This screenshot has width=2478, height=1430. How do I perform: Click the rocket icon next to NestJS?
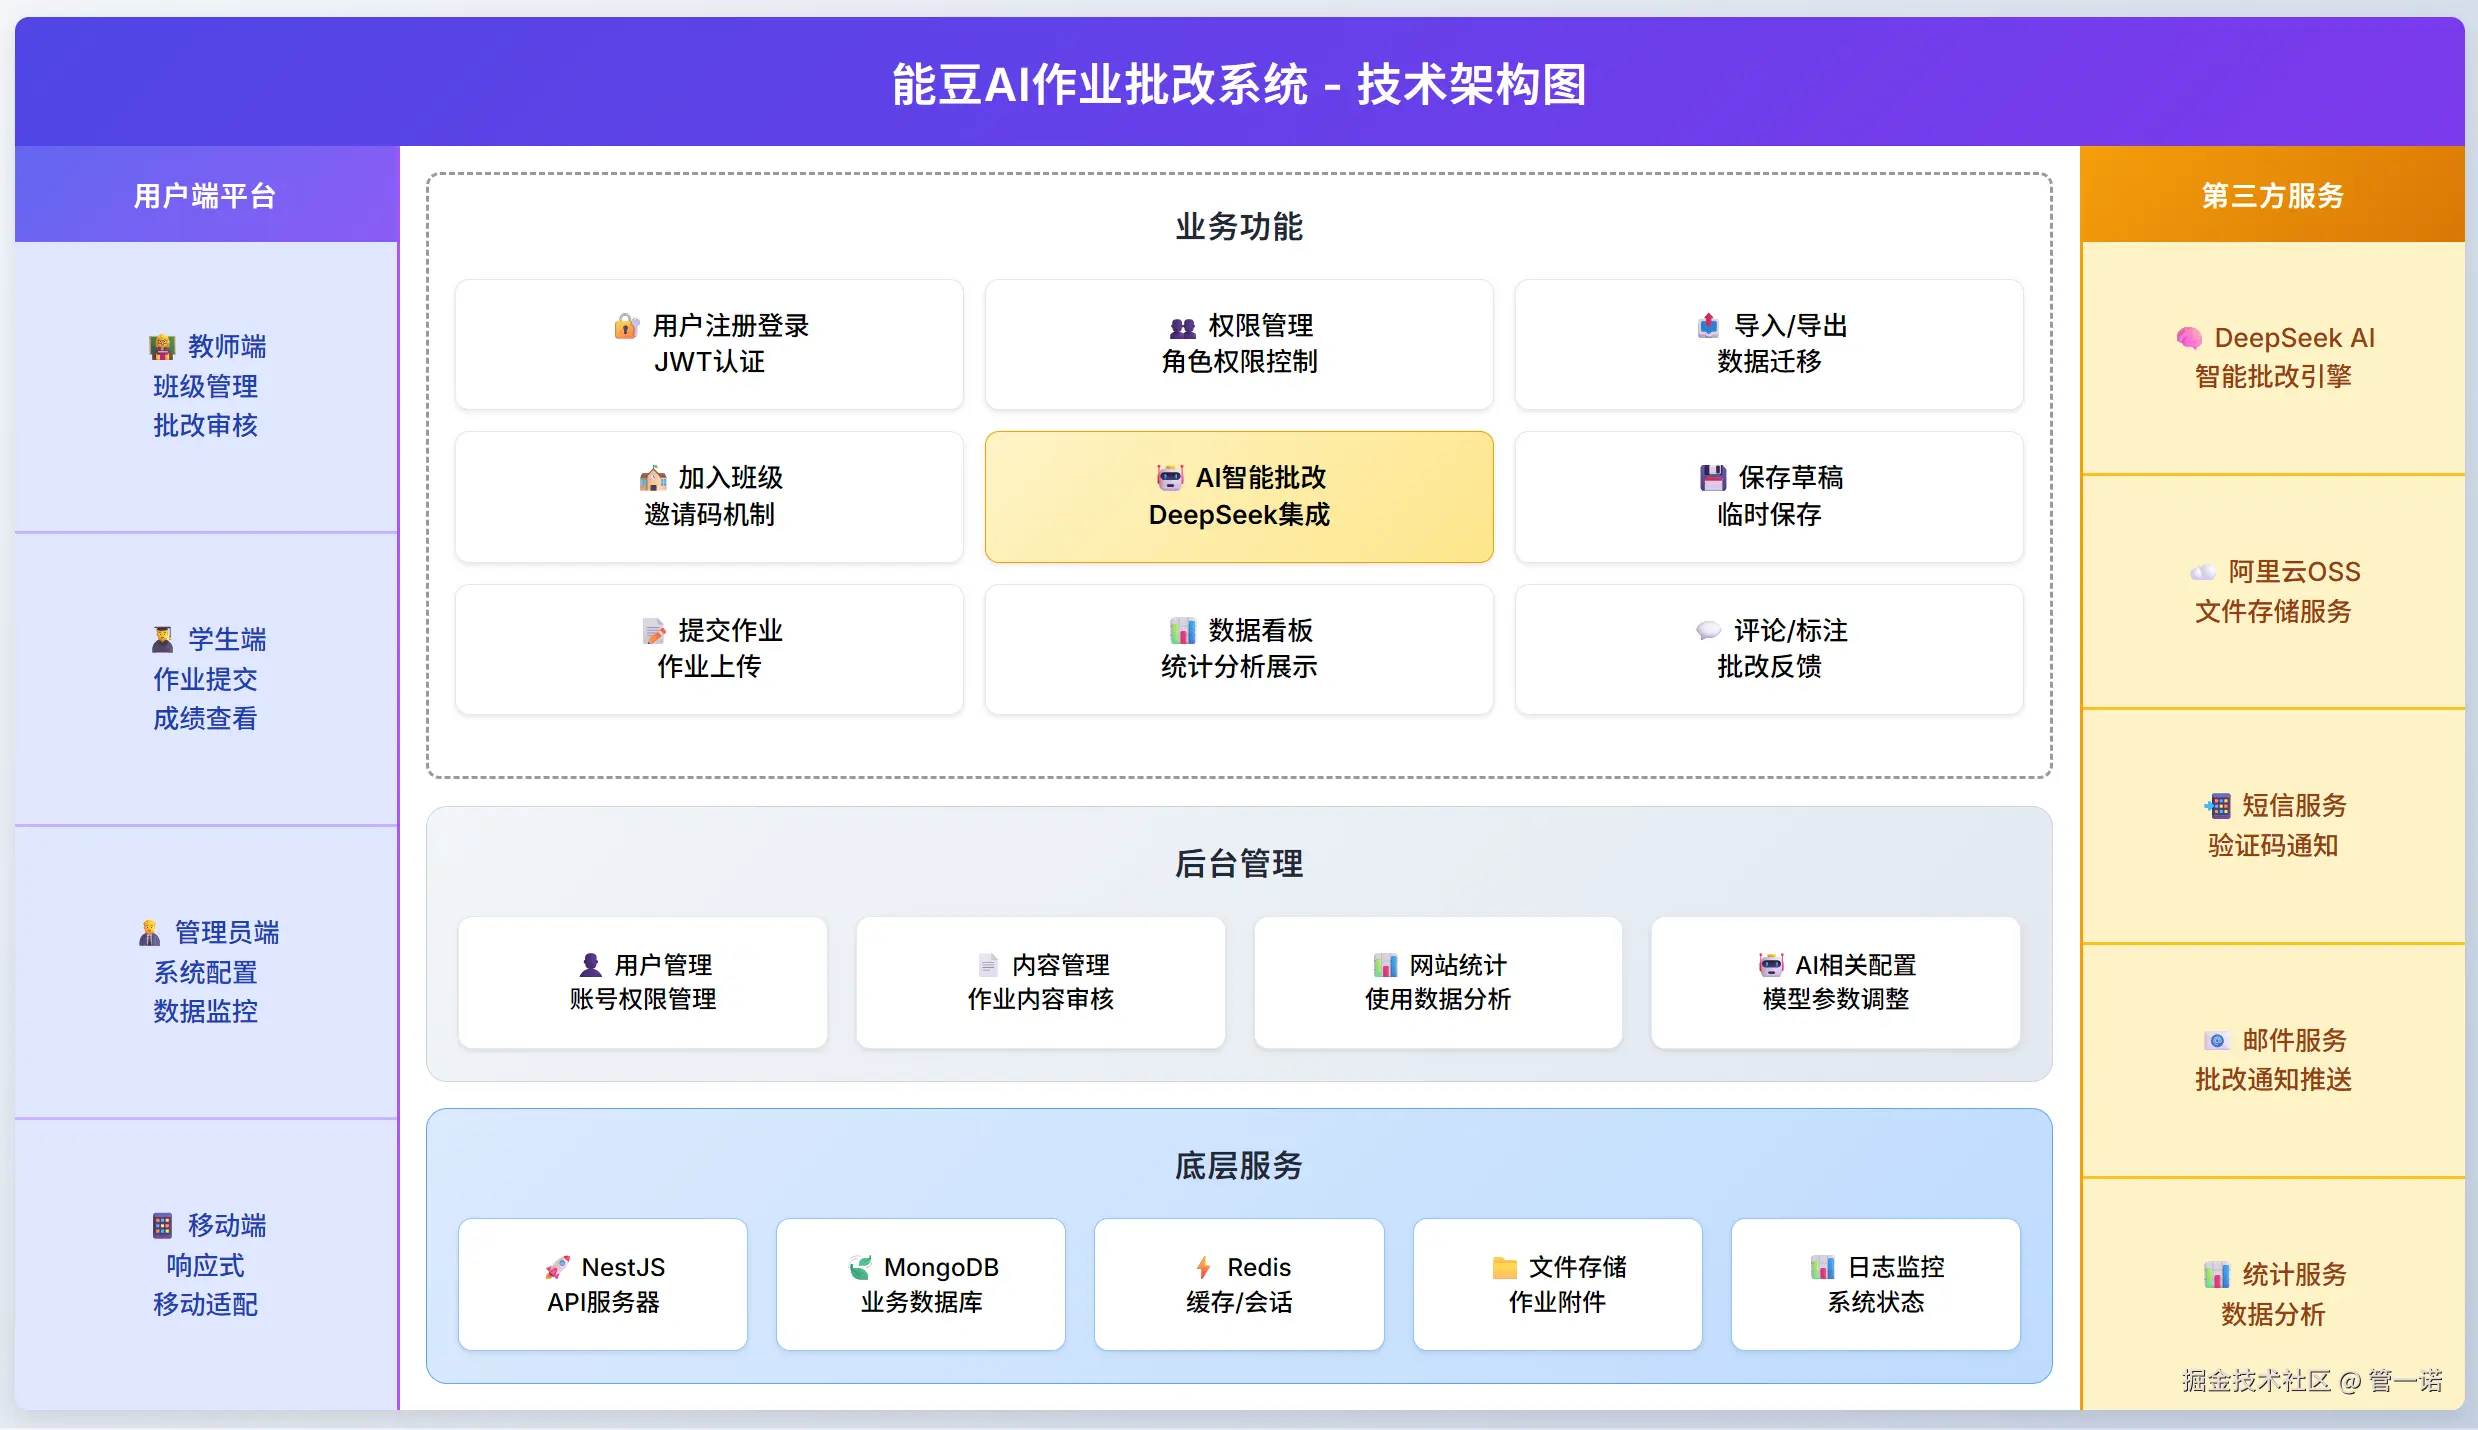point(557,1268)
